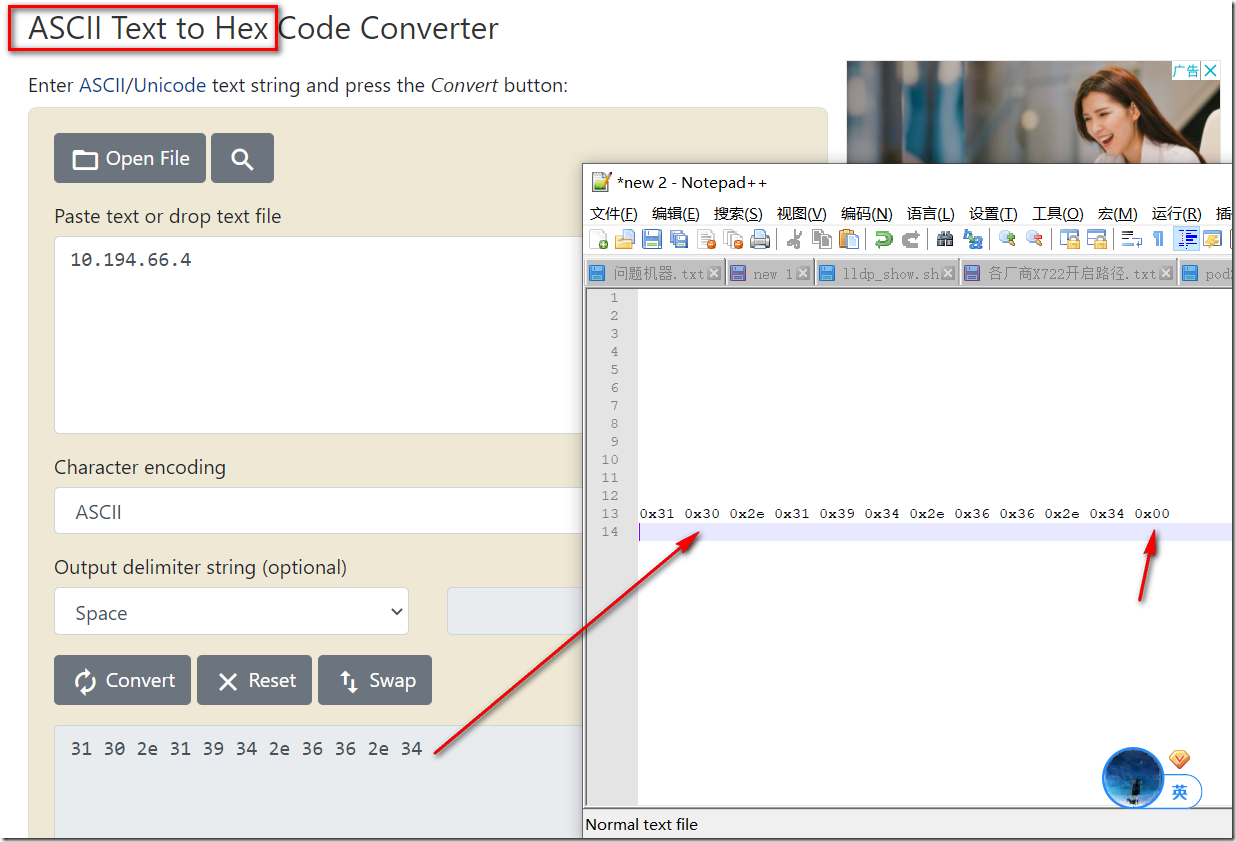
Task: Click the 英 input method indicator
Action: (1180, 792)
